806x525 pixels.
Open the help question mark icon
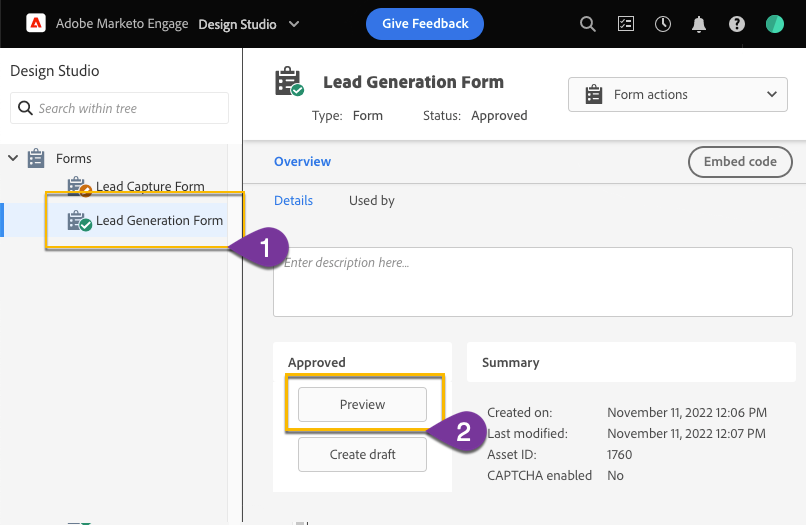click(737, 24)
